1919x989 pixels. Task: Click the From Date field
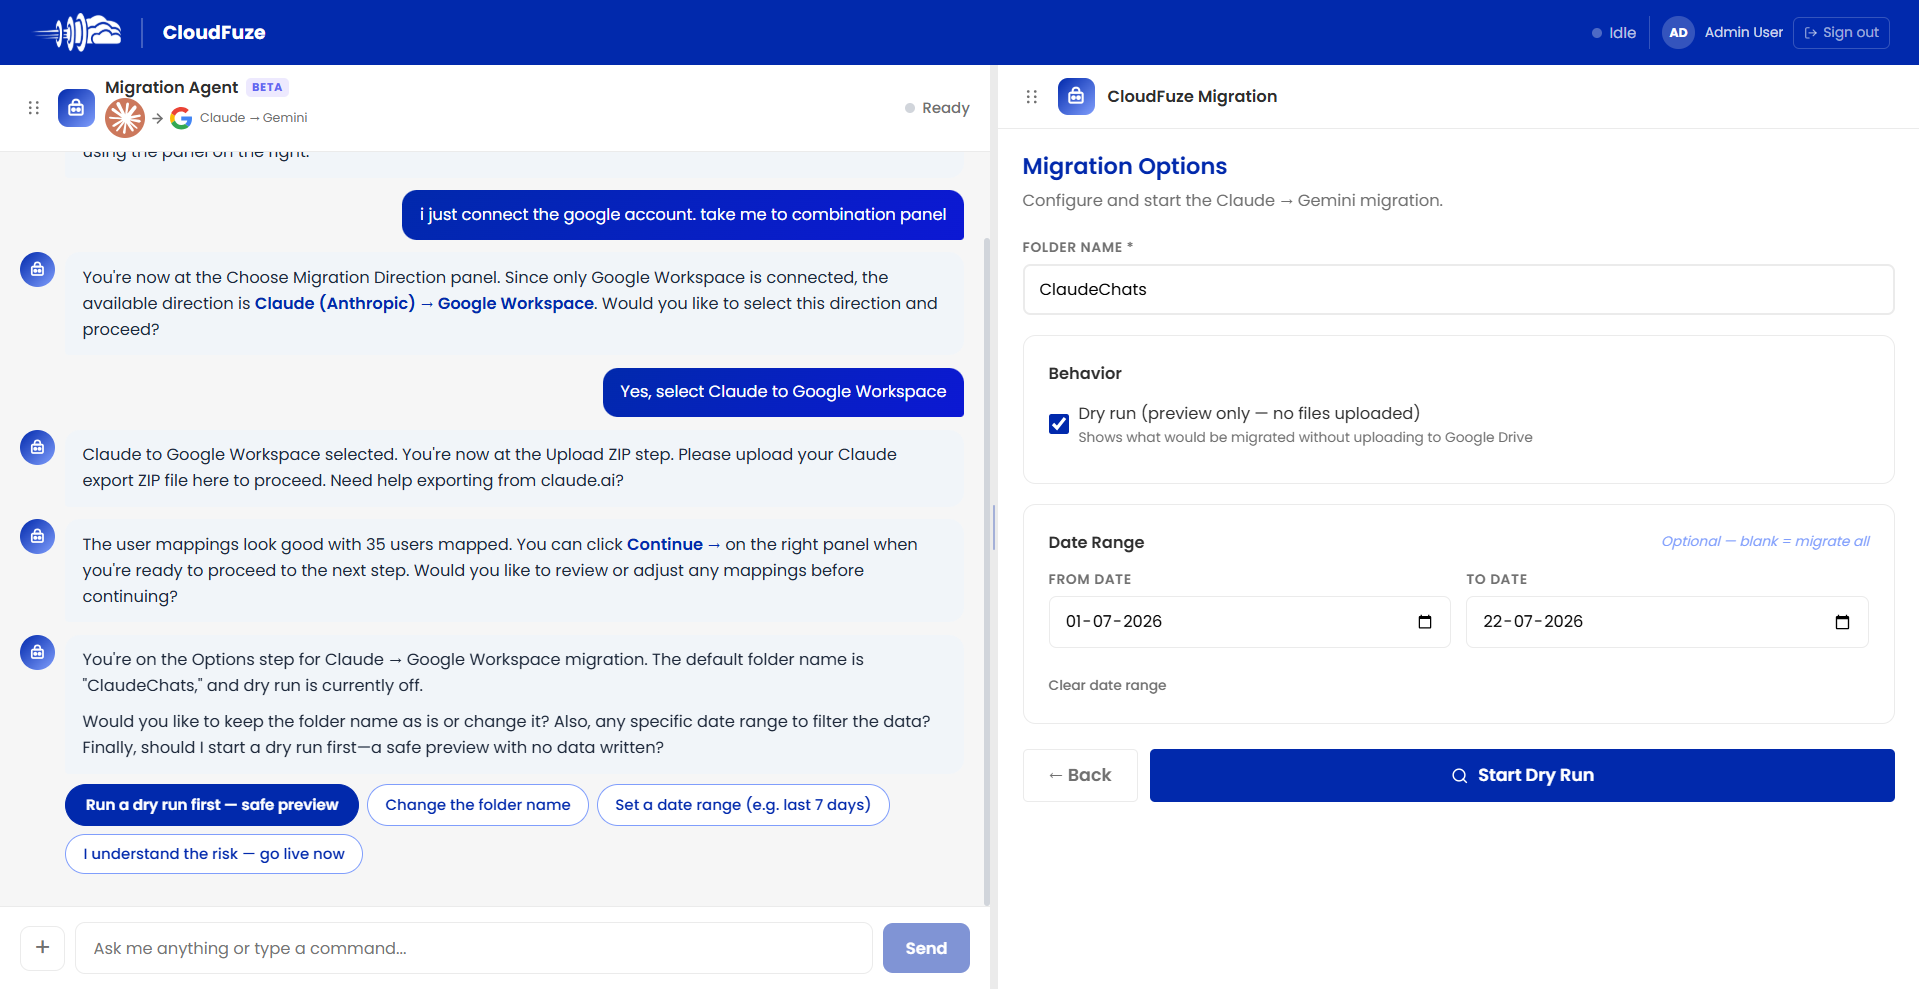(1249, 622)
